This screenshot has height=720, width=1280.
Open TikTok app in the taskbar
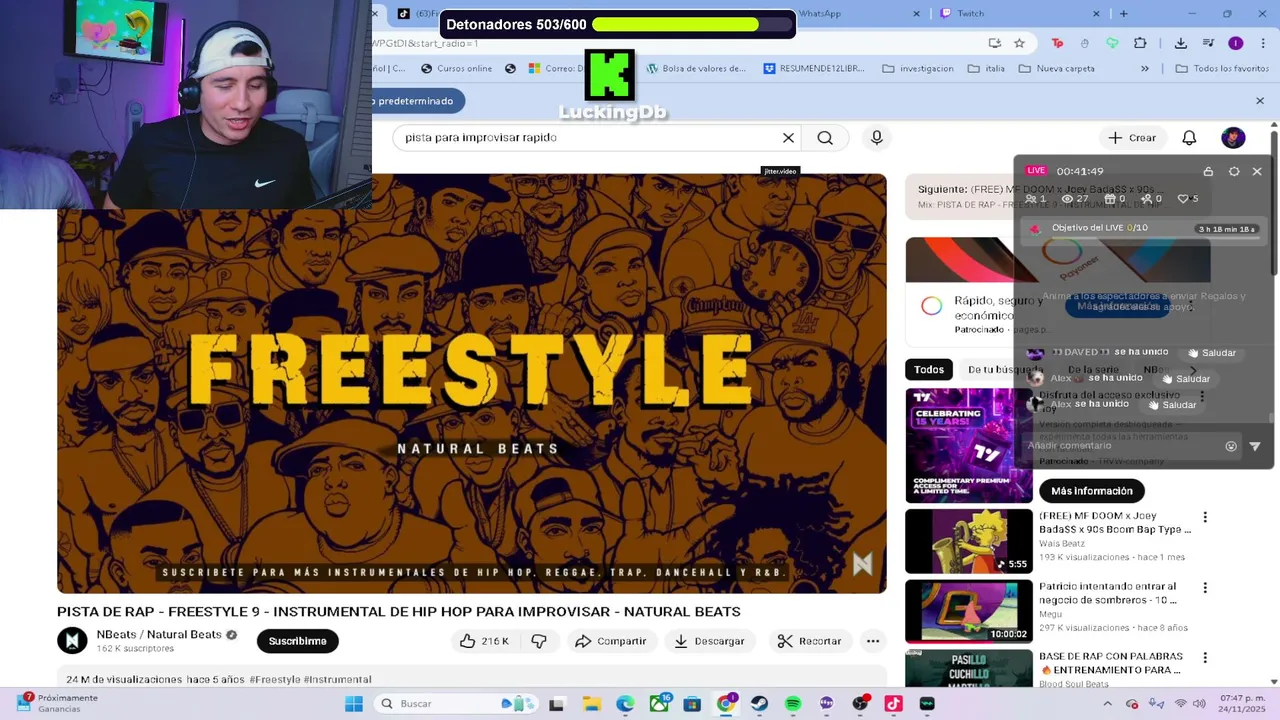893,704
